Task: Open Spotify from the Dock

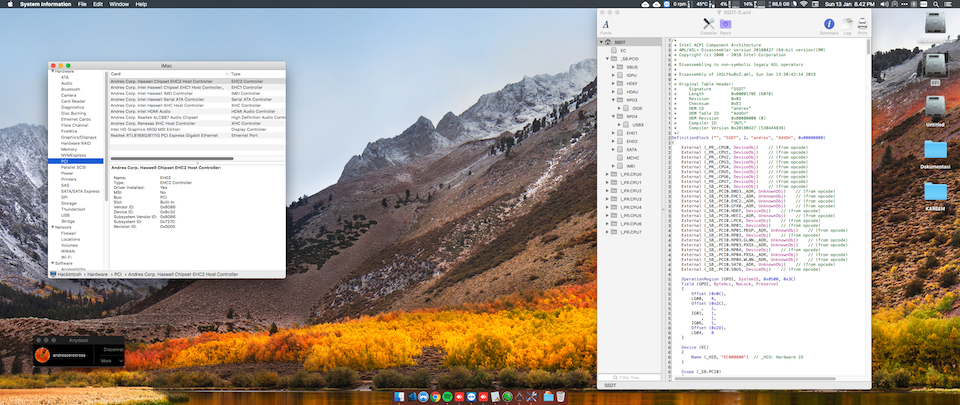Action: tap(447, 396)
